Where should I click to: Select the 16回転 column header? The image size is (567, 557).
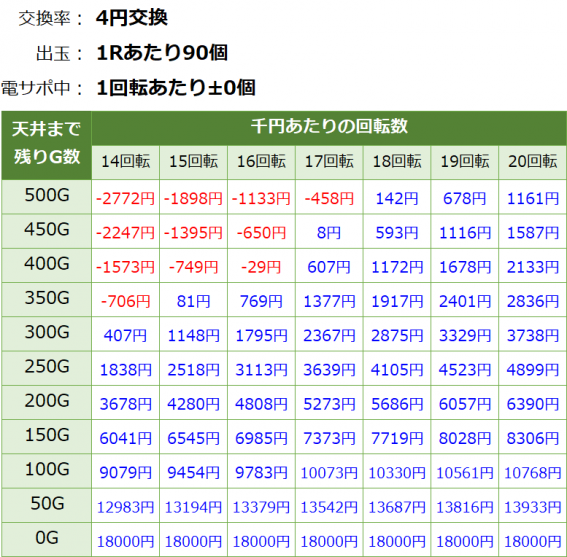point(261,162)
